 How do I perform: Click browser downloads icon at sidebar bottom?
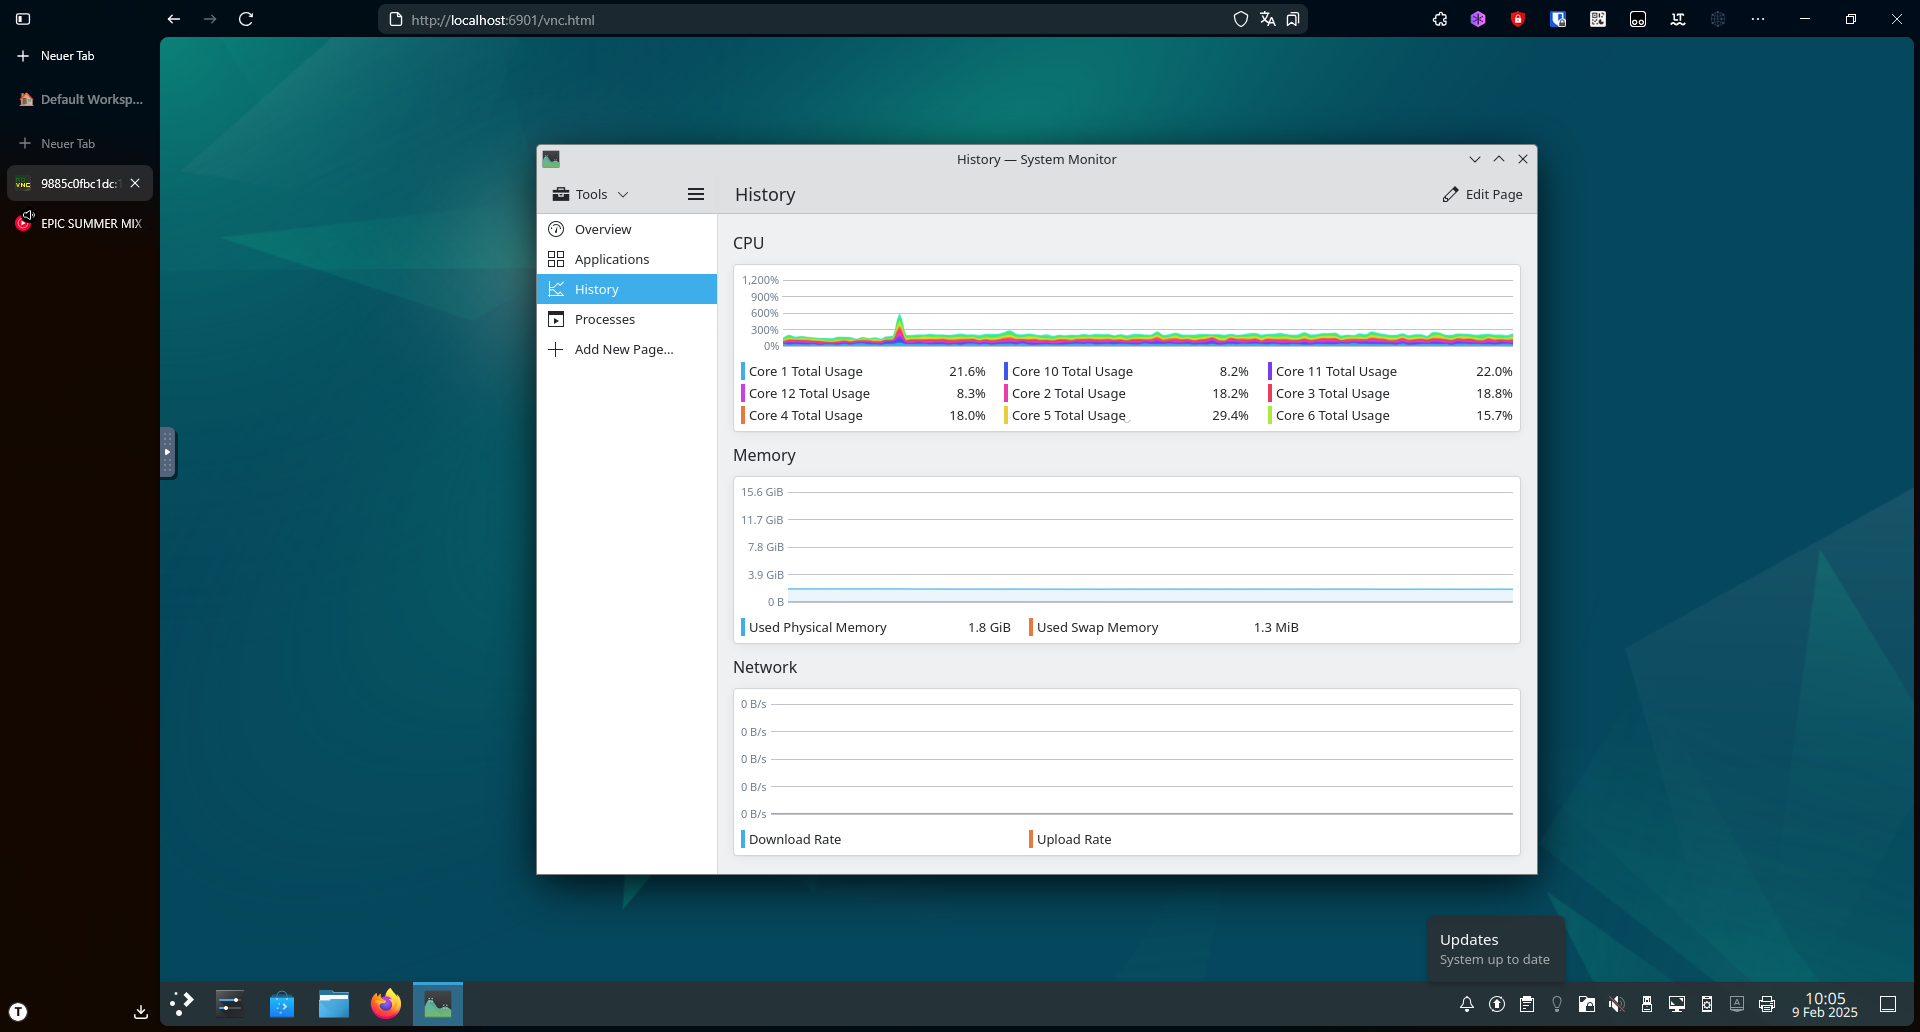(x=141, y=1012)
